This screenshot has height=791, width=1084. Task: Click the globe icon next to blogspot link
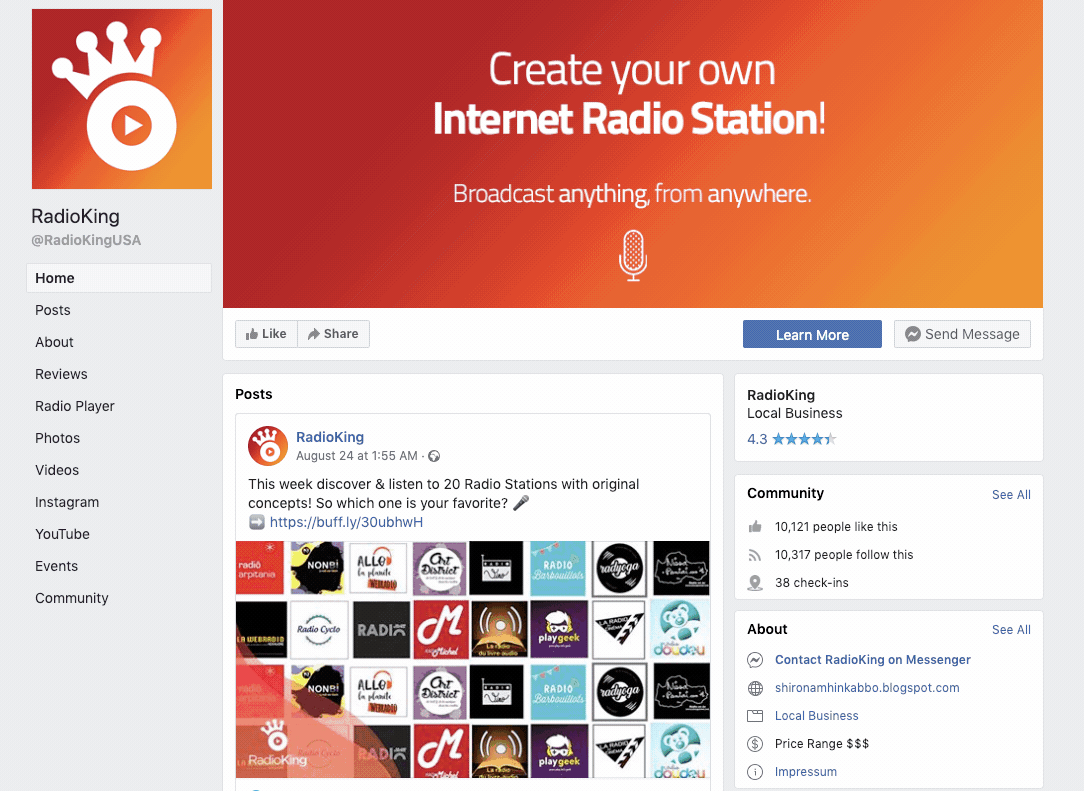754,687
